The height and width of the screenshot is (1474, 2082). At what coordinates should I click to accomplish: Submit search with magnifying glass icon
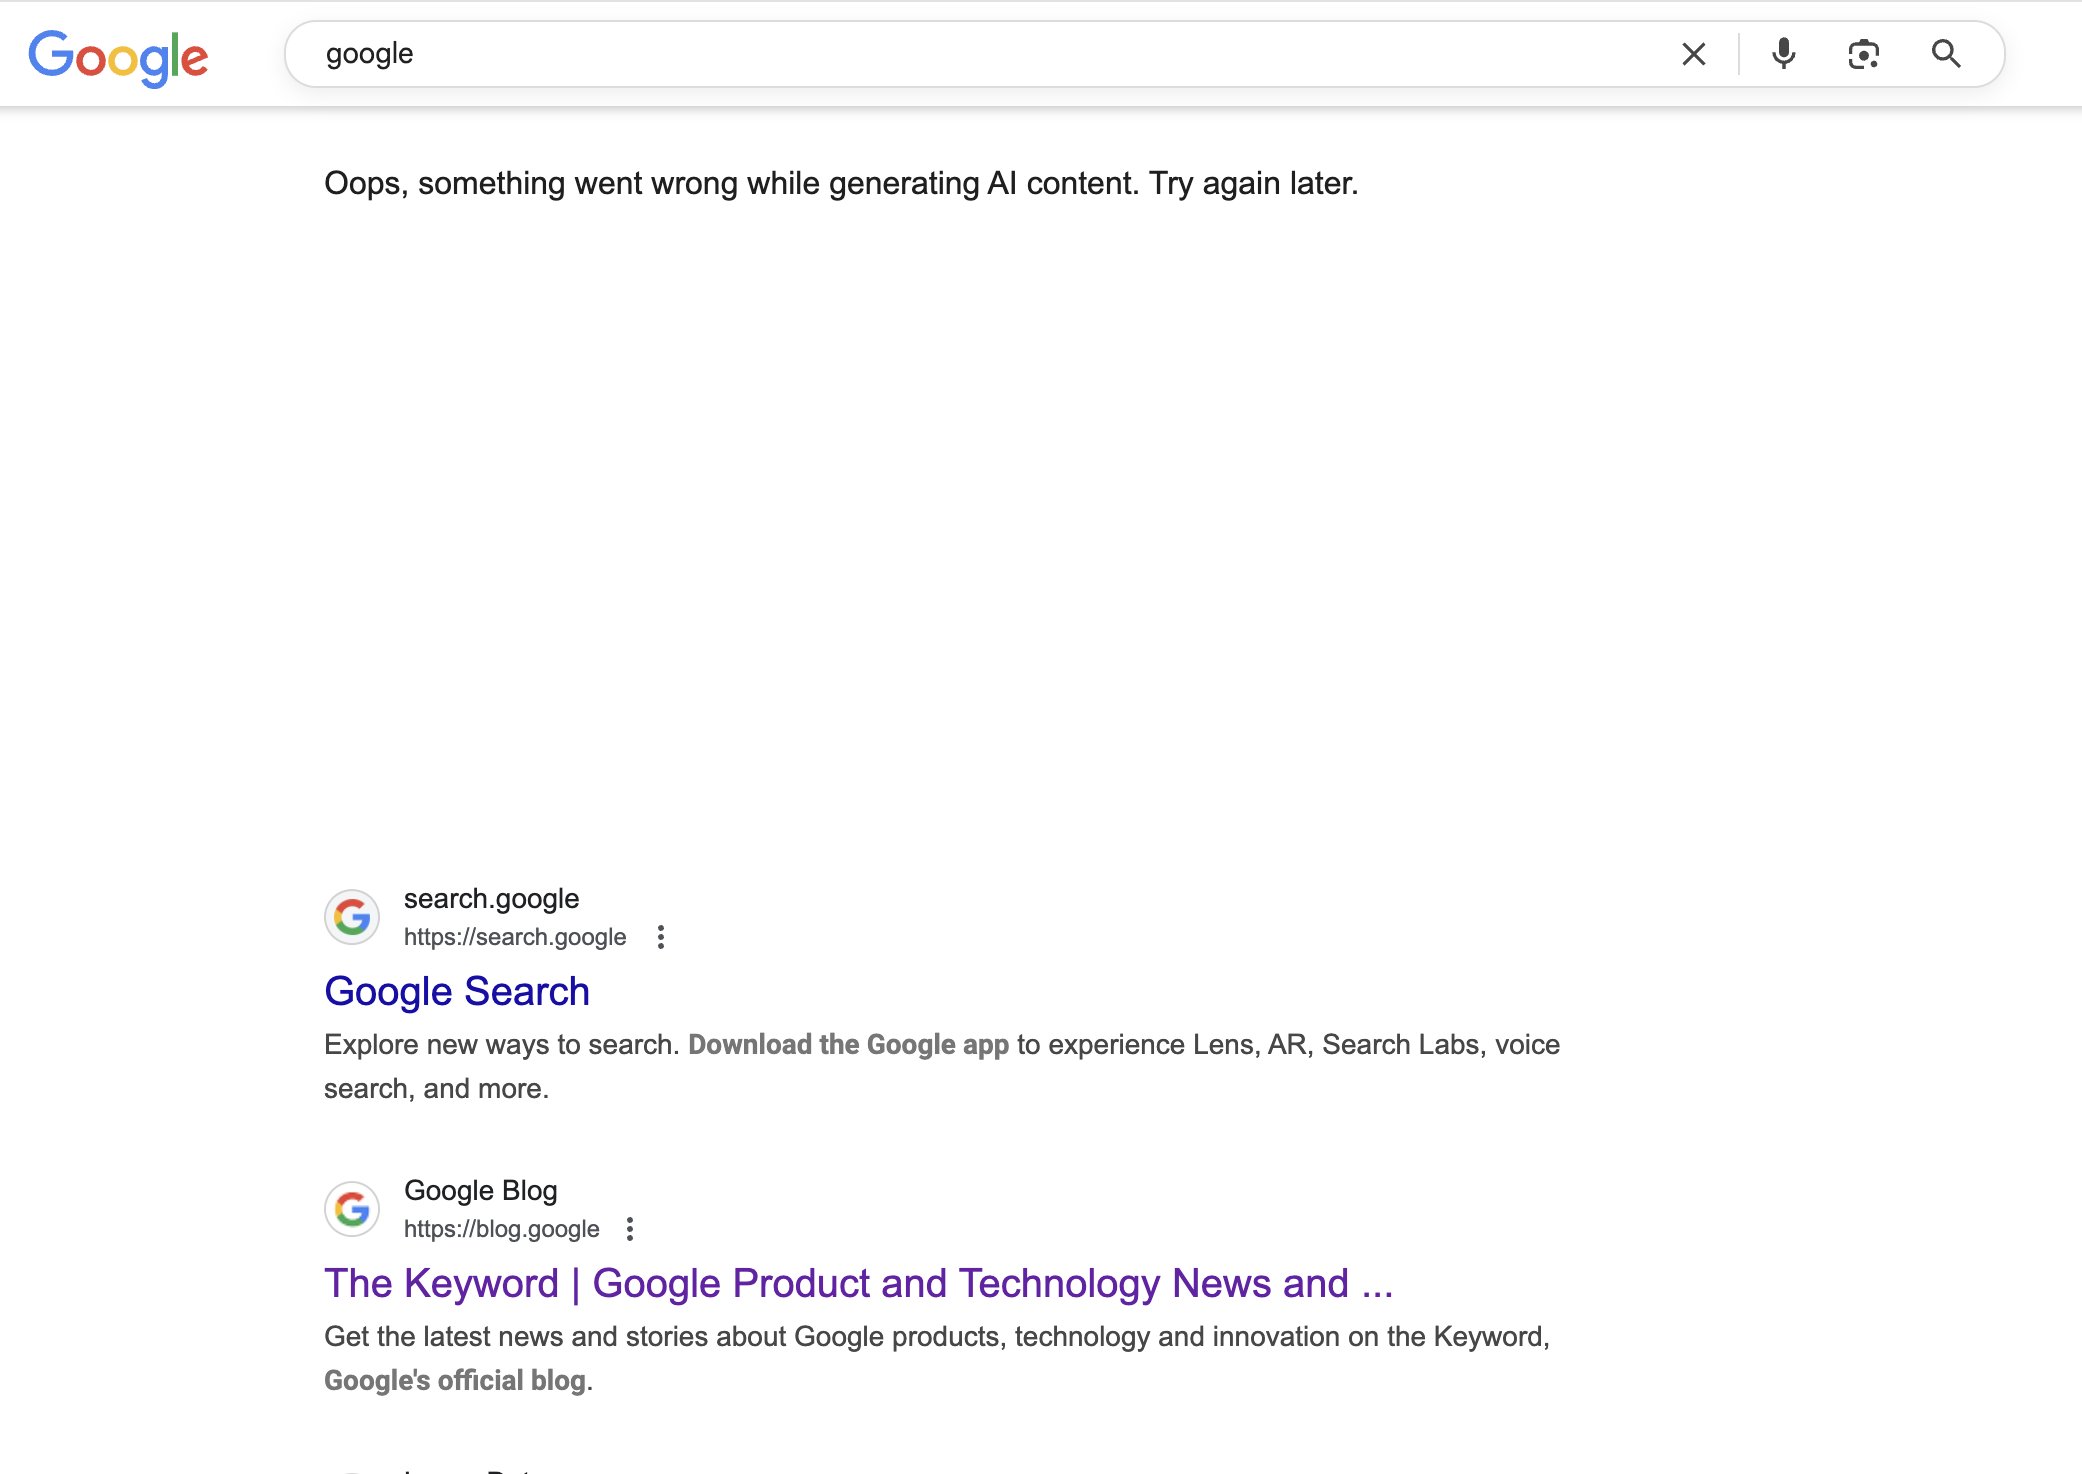click(x=1945, y=54)
